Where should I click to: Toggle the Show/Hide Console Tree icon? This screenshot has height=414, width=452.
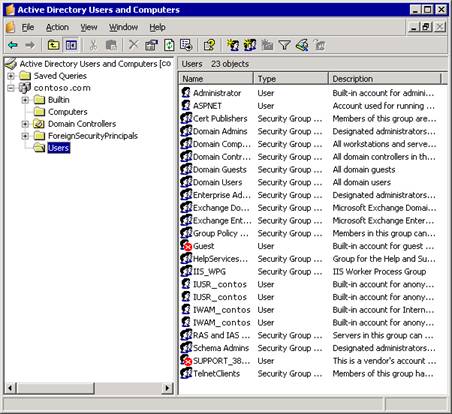click(x=71, y=45)
